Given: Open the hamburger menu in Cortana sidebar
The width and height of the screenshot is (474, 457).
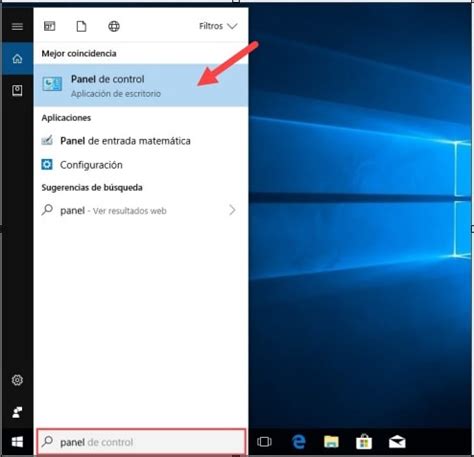Looking at the screenshot, I should tap(17, 26).
